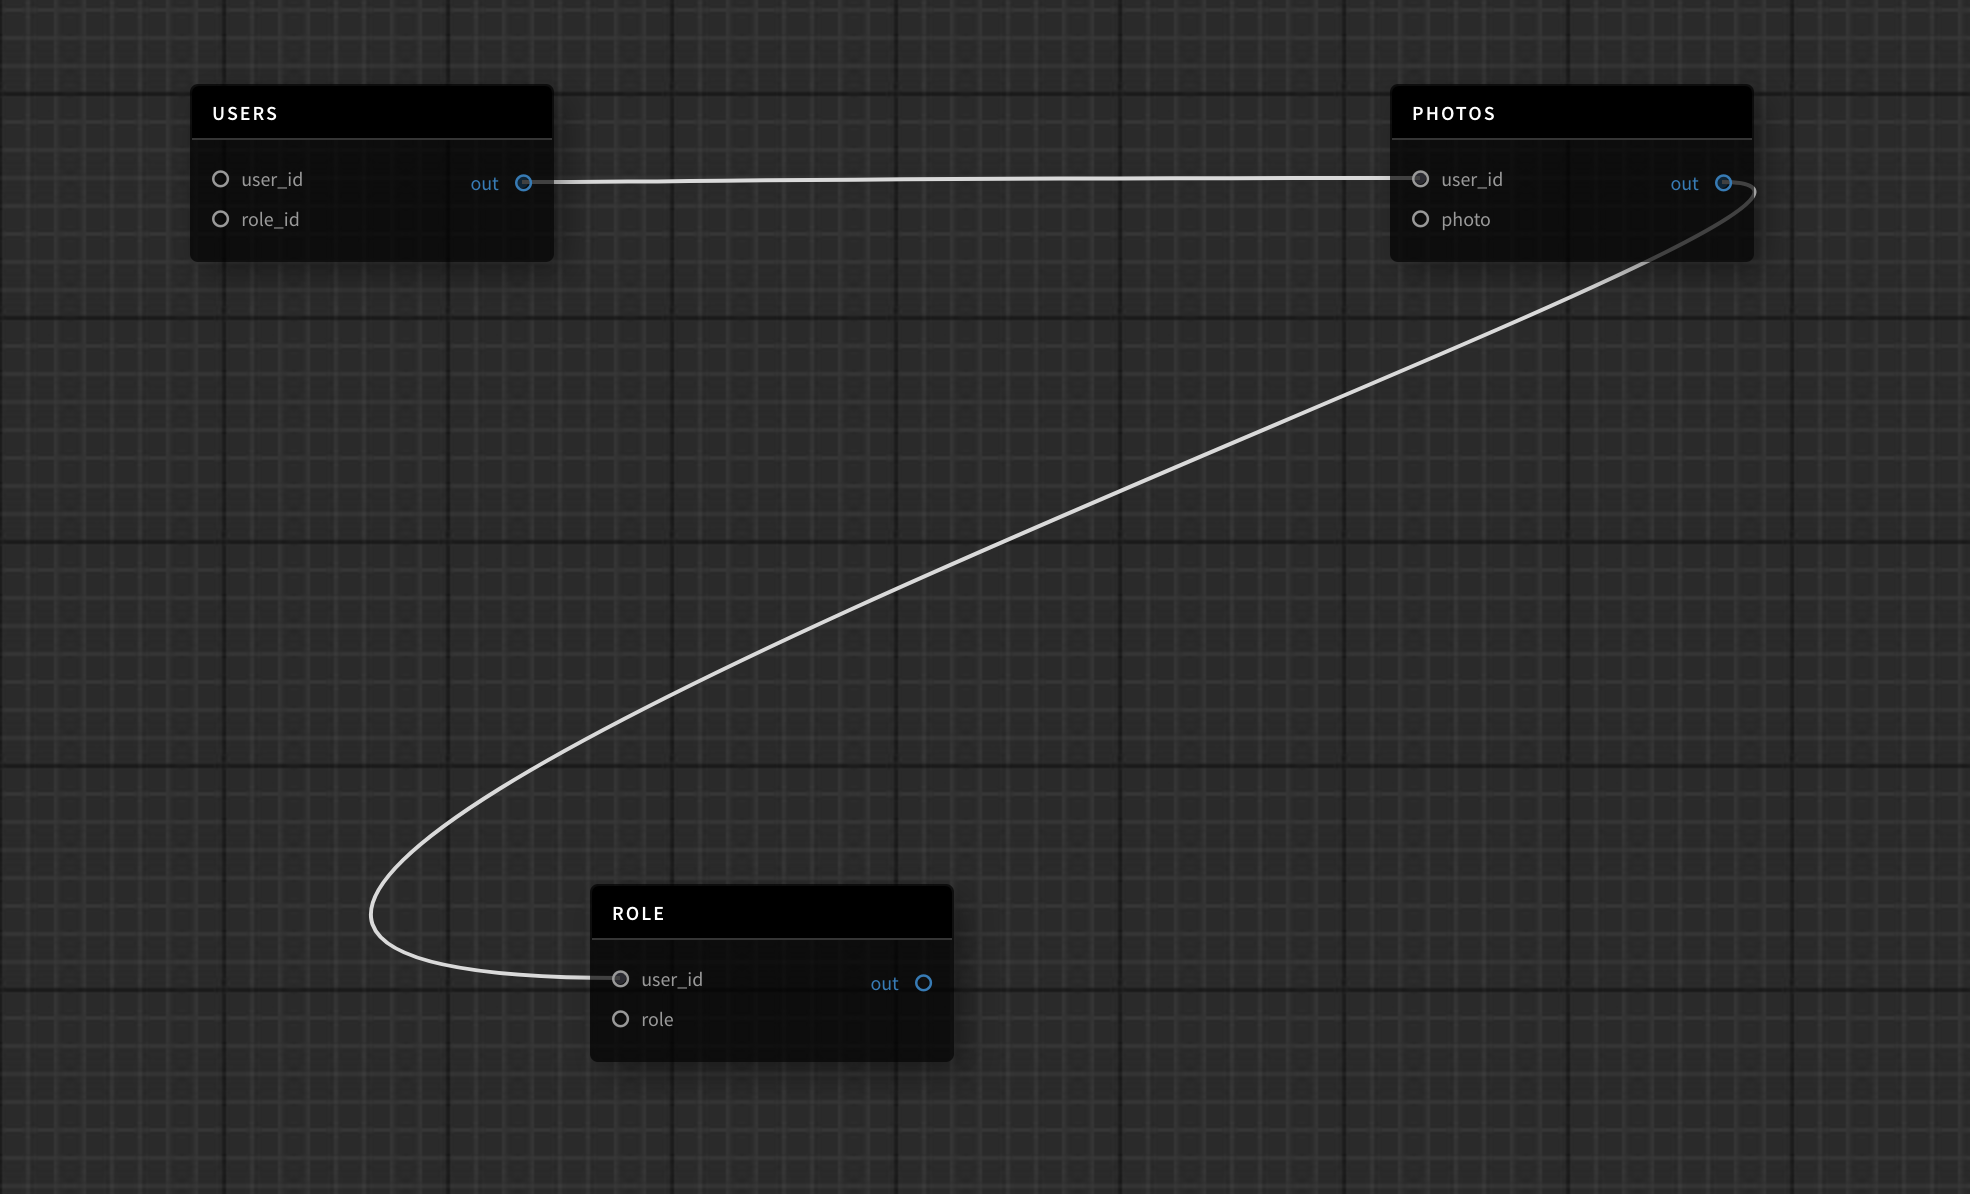Click the PHOTOS node out port
The width and height of the screenshot is (1970, 1194).
[1723, 183]
